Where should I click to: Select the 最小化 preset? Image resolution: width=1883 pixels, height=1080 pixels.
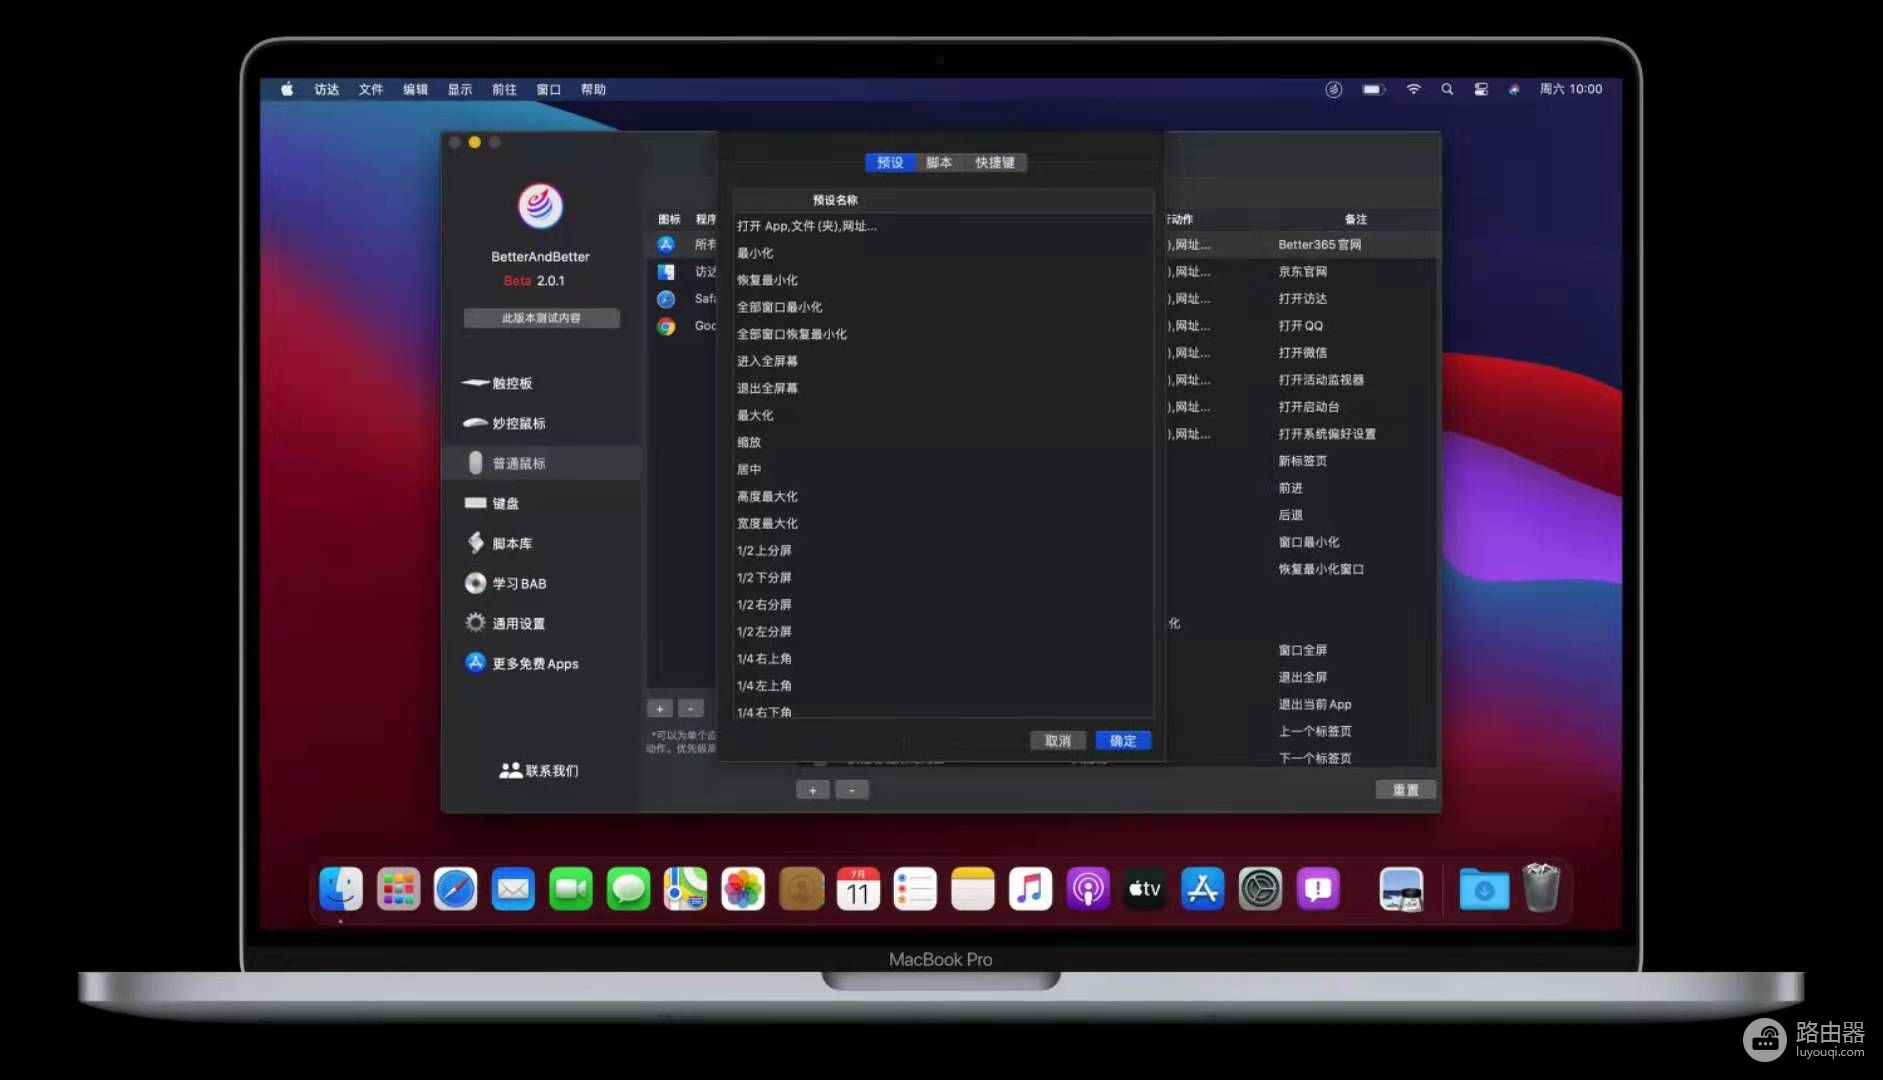pos(943,253)
